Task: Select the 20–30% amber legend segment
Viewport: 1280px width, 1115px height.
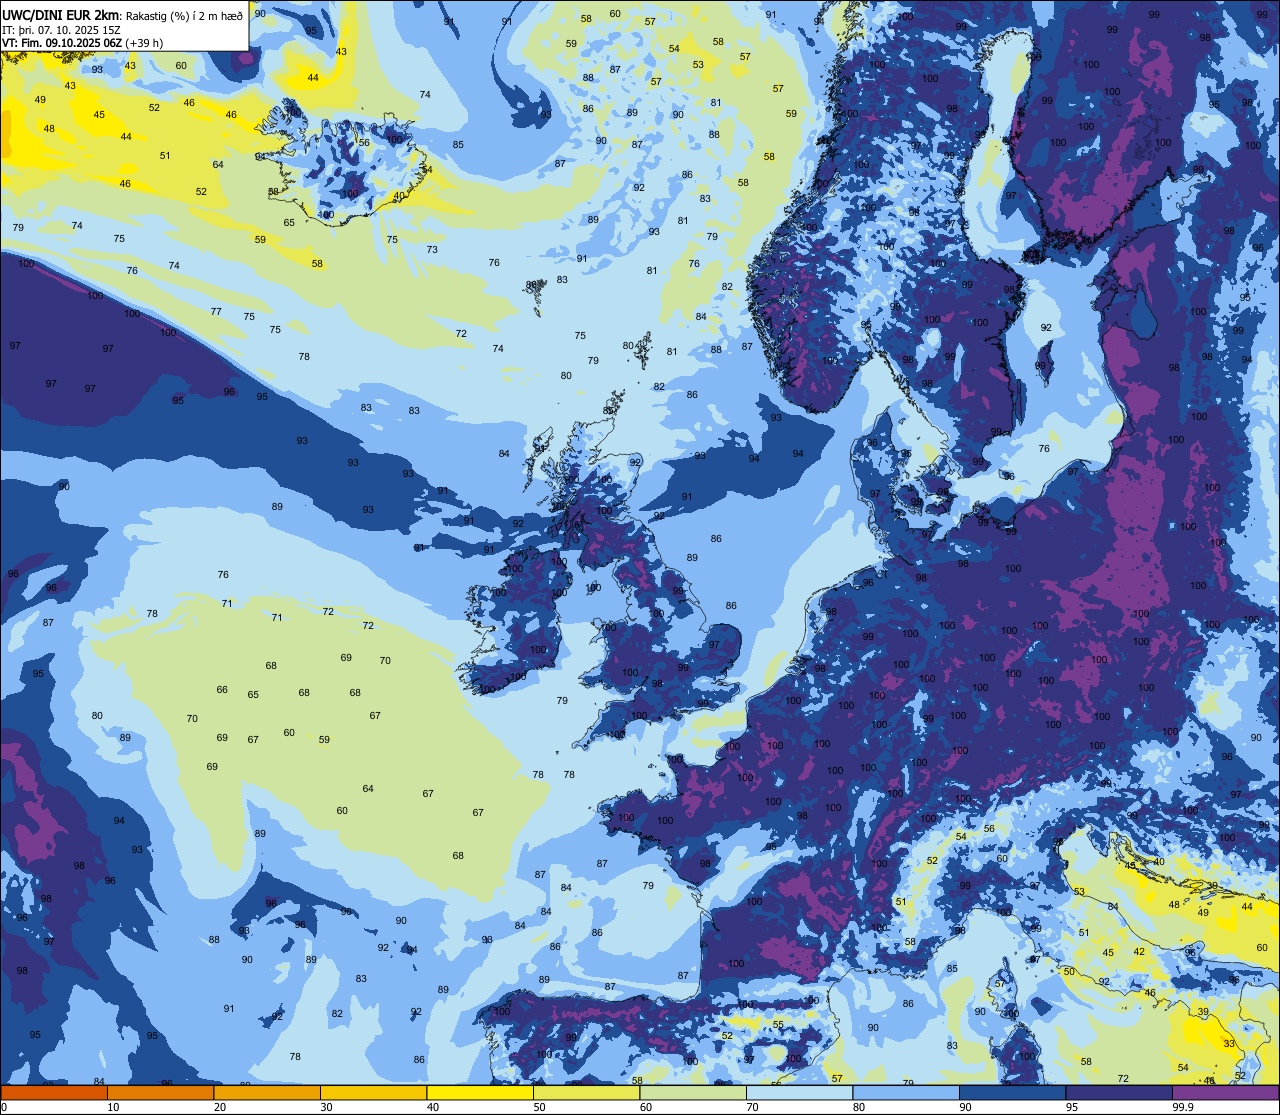Action: tap(267, 1092)
